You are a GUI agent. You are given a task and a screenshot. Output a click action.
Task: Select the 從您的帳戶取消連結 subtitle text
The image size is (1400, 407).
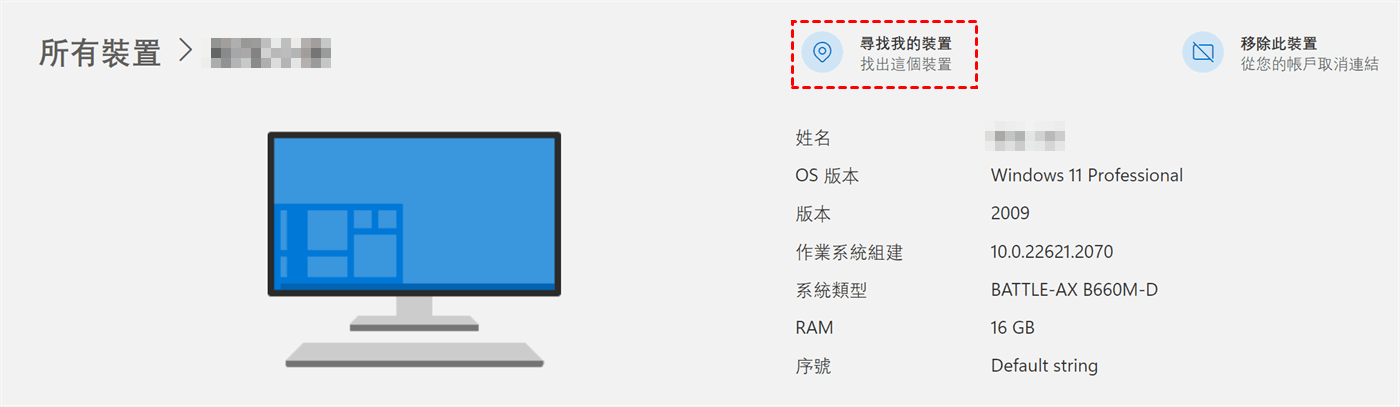1310,65
